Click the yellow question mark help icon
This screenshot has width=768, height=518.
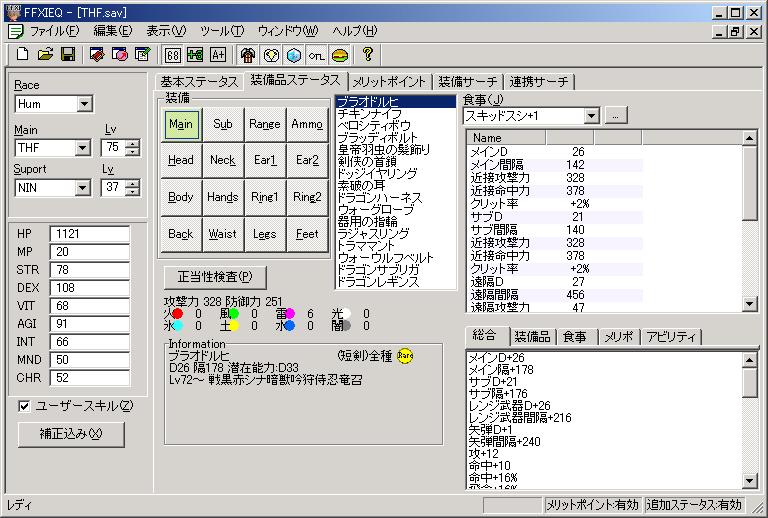pyautogui.click(x=368, y=54)
